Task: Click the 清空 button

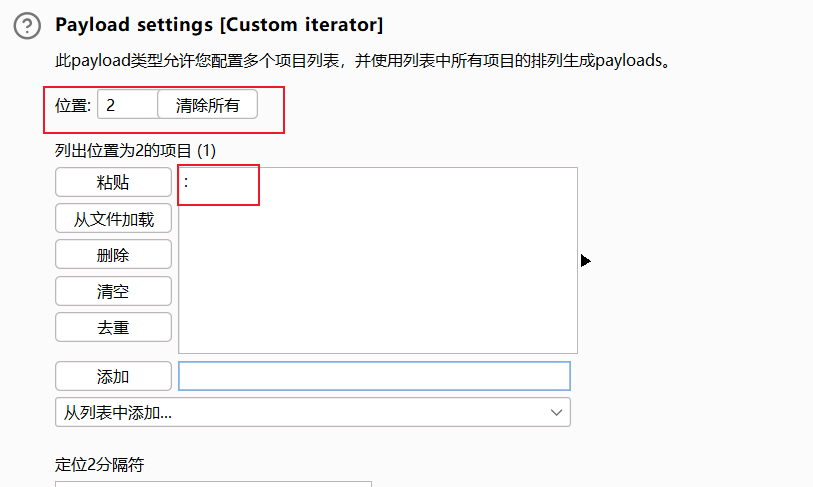Action: point(113,291)
